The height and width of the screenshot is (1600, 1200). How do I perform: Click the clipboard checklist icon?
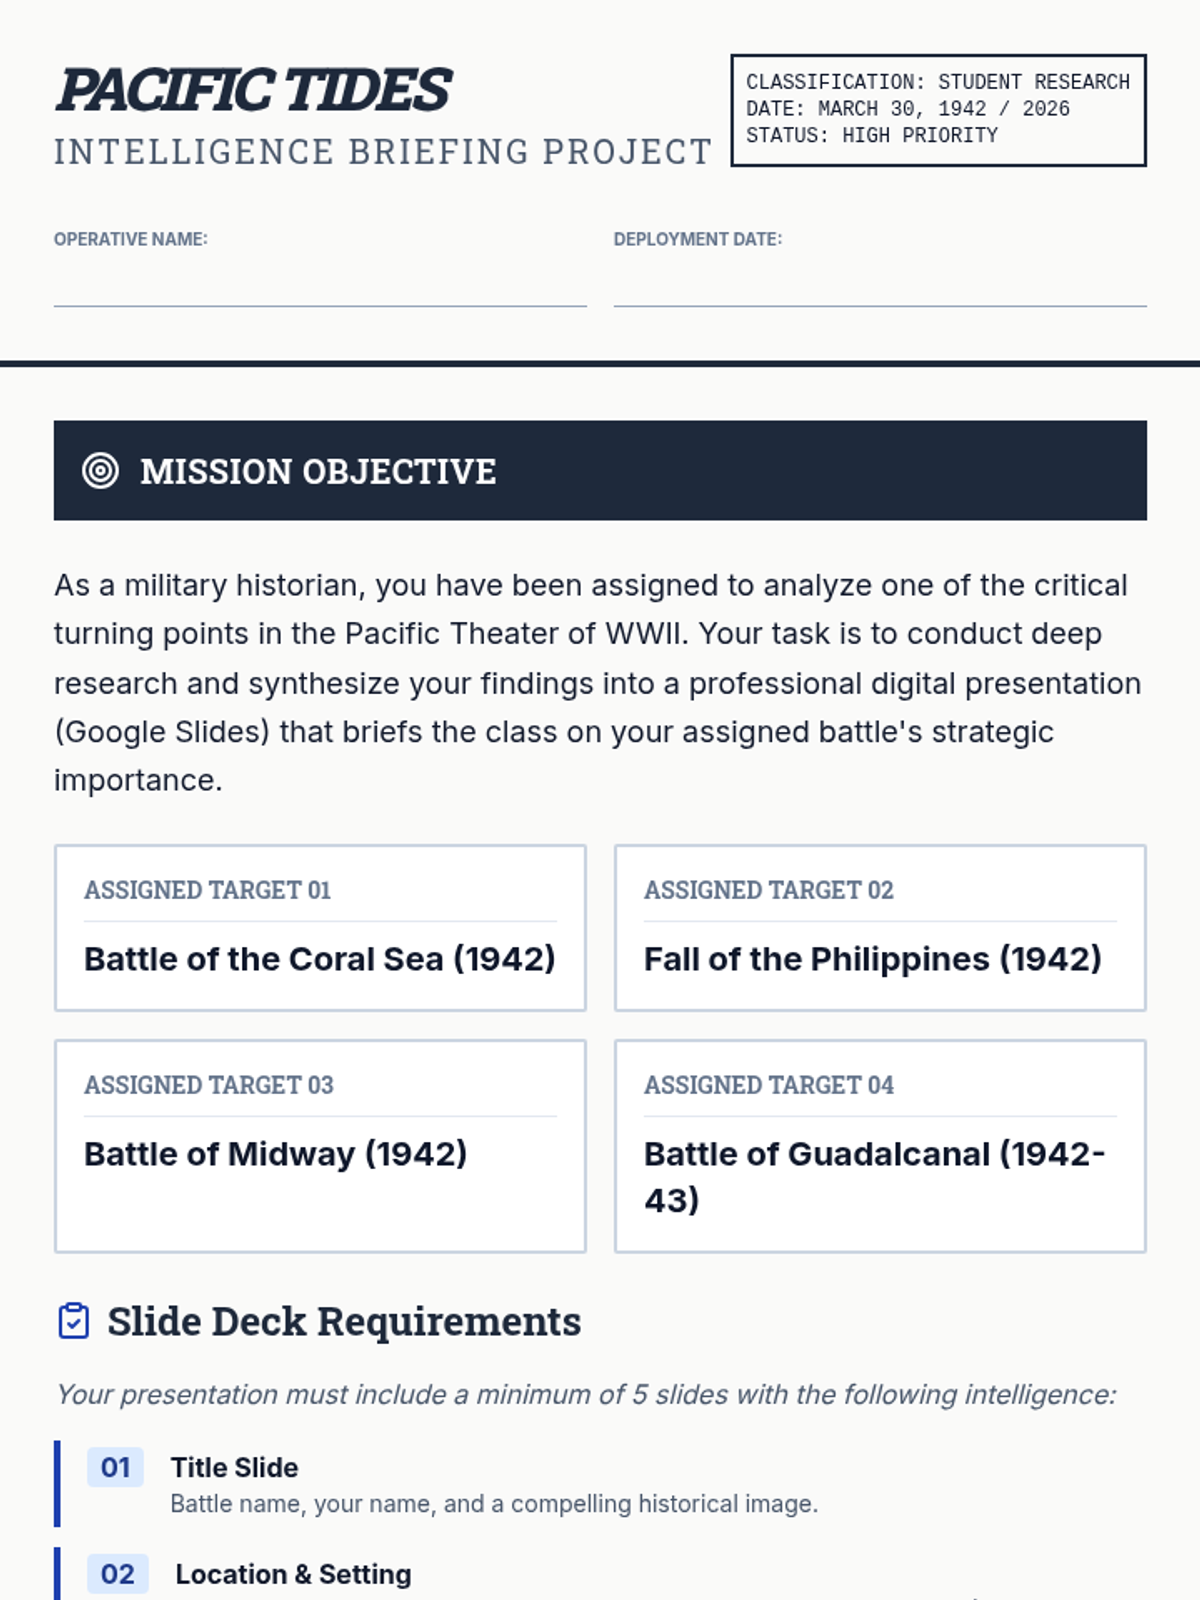click(x=74, y=1321)
